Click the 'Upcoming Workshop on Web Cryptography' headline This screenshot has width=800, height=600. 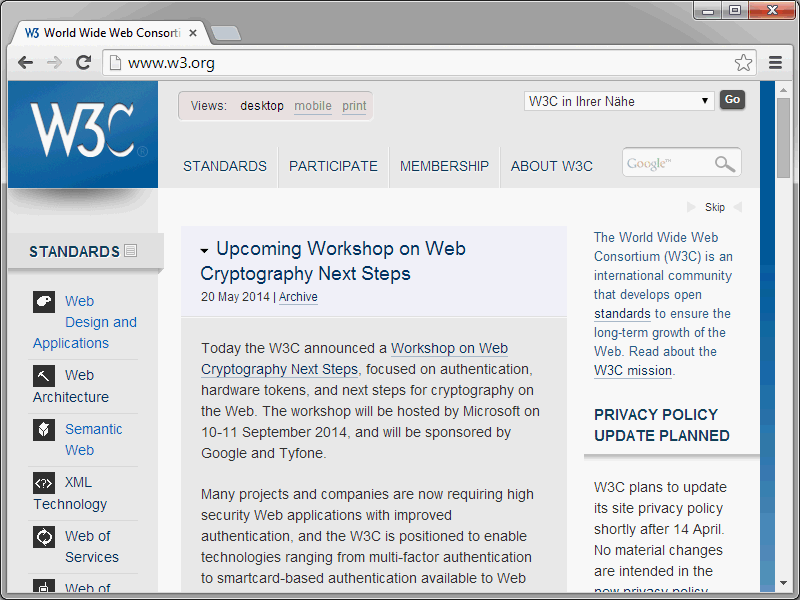pos(333,261)
